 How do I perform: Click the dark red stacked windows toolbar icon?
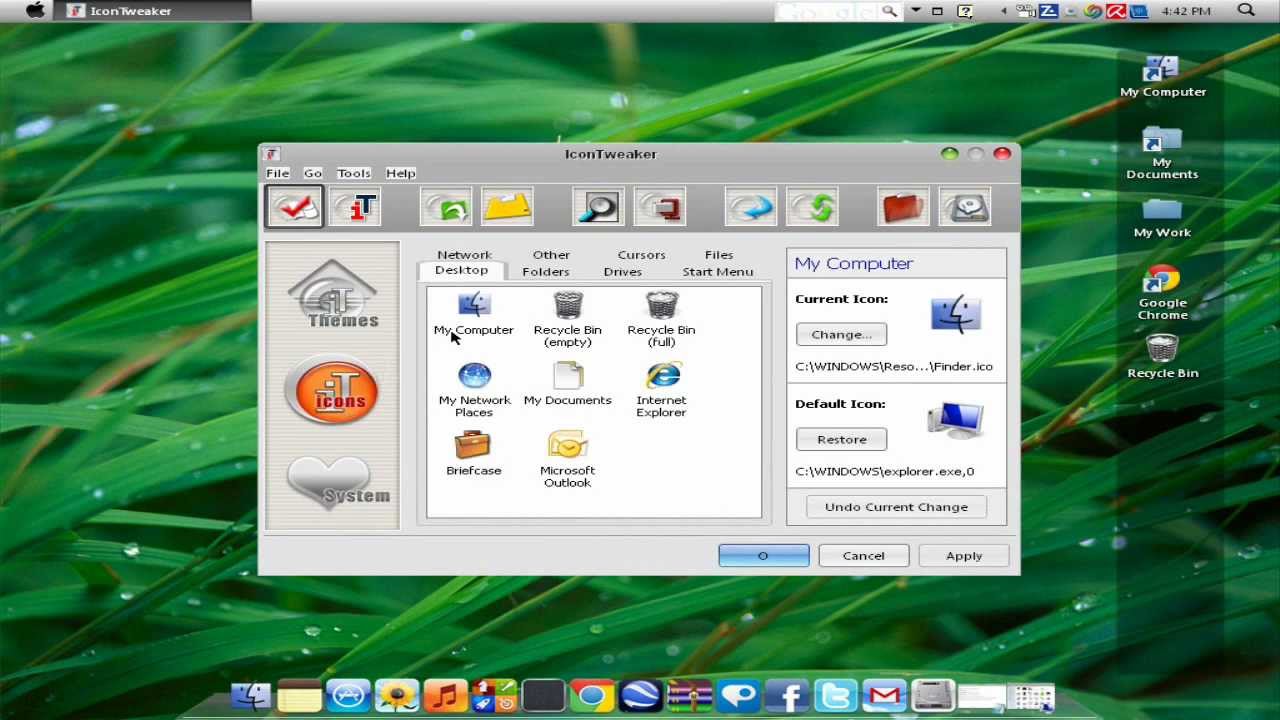[x=660, y=207]
